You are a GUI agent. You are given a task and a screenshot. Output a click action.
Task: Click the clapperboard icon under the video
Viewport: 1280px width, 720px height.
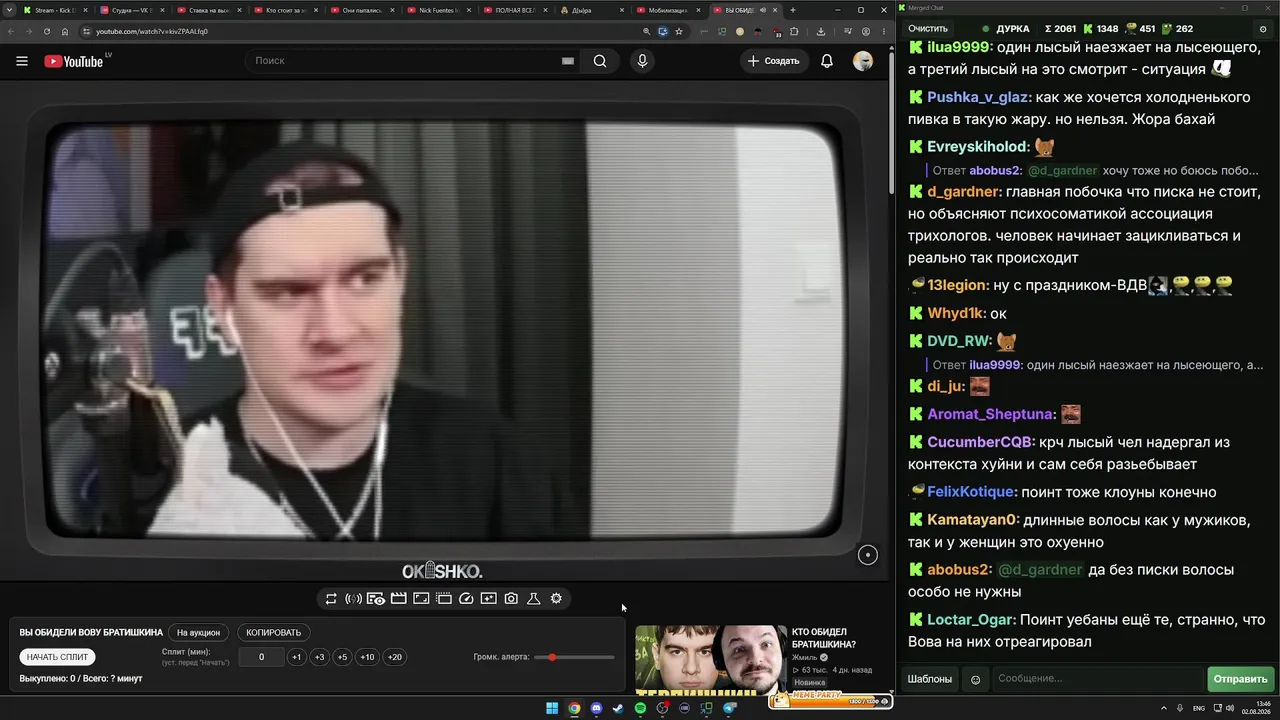[x=398, y=599]
